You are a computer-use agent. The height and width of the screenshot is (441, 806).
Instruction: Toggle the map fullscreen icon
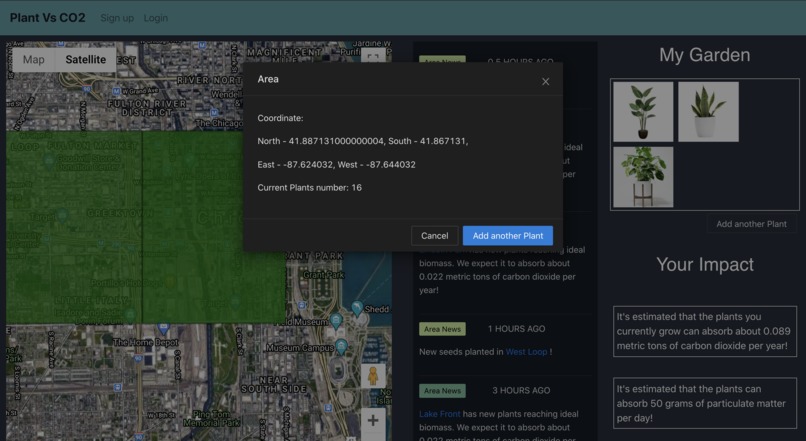tap(373, 56)
